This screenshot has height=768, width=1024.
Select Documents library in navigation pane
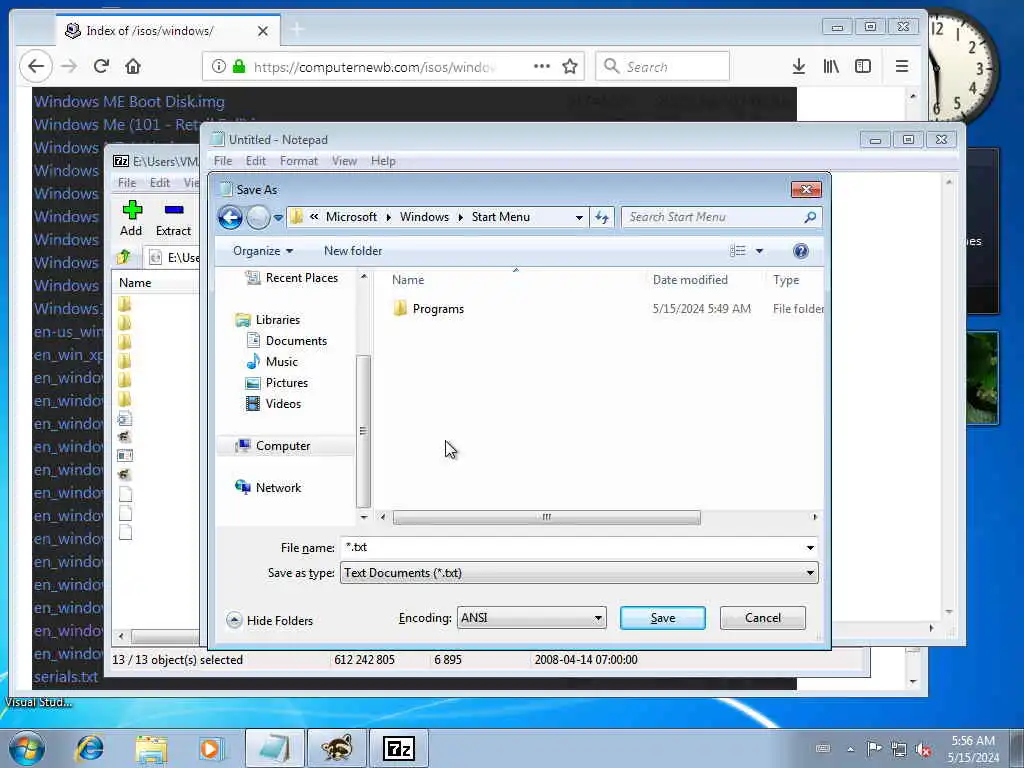[x=287, y=341]
